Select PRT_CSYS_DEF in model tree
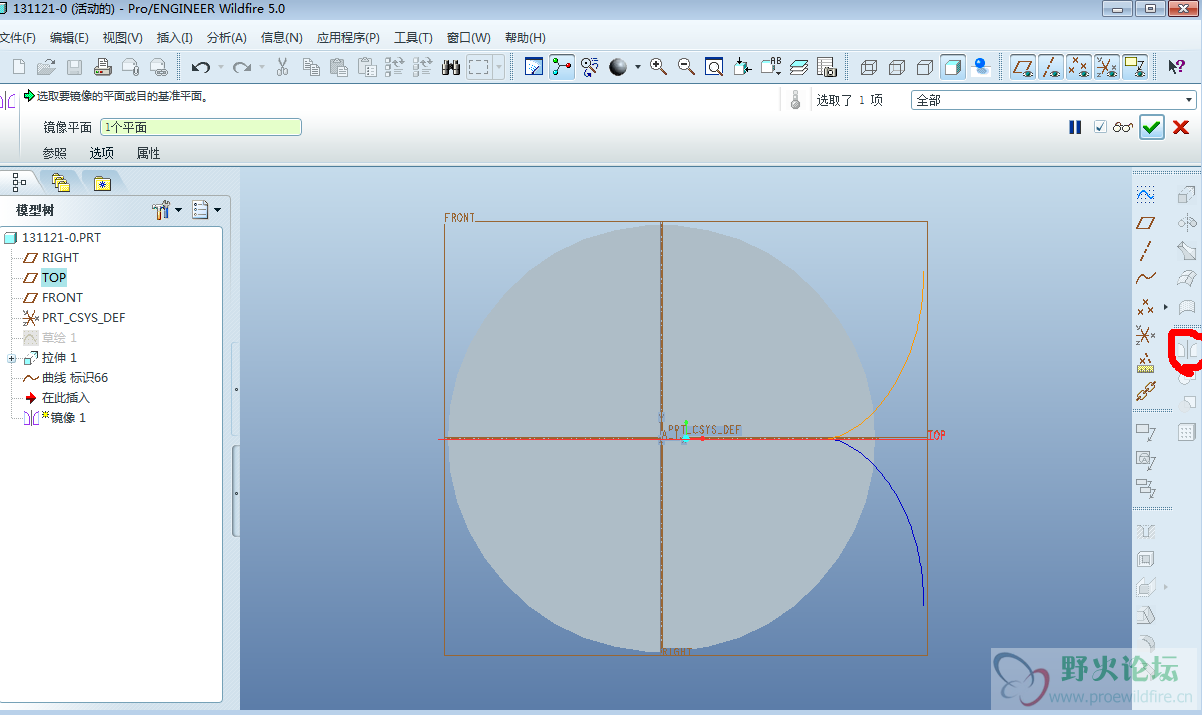Viewport: 1202px width, 715px height. coord(83,317)
